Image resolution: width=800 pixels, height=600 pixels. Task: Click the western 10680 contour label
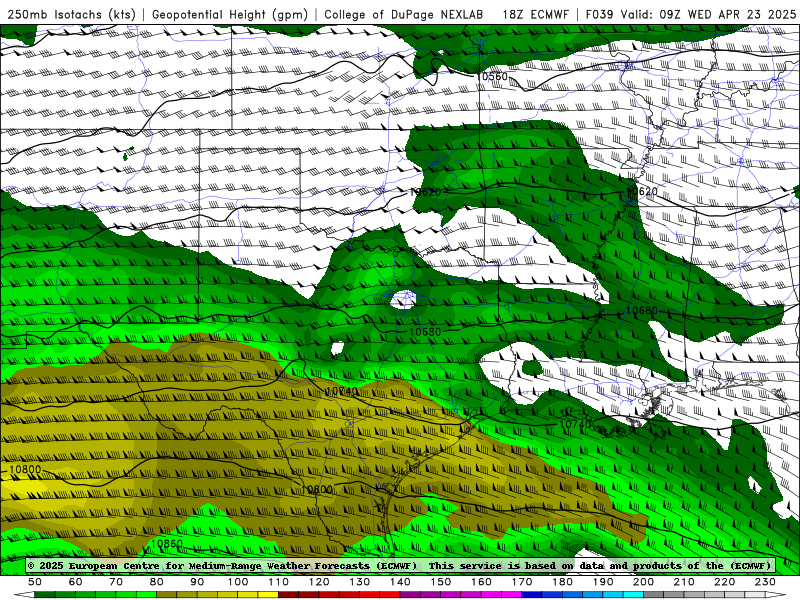pyautogui.click(x=425, y=332)
